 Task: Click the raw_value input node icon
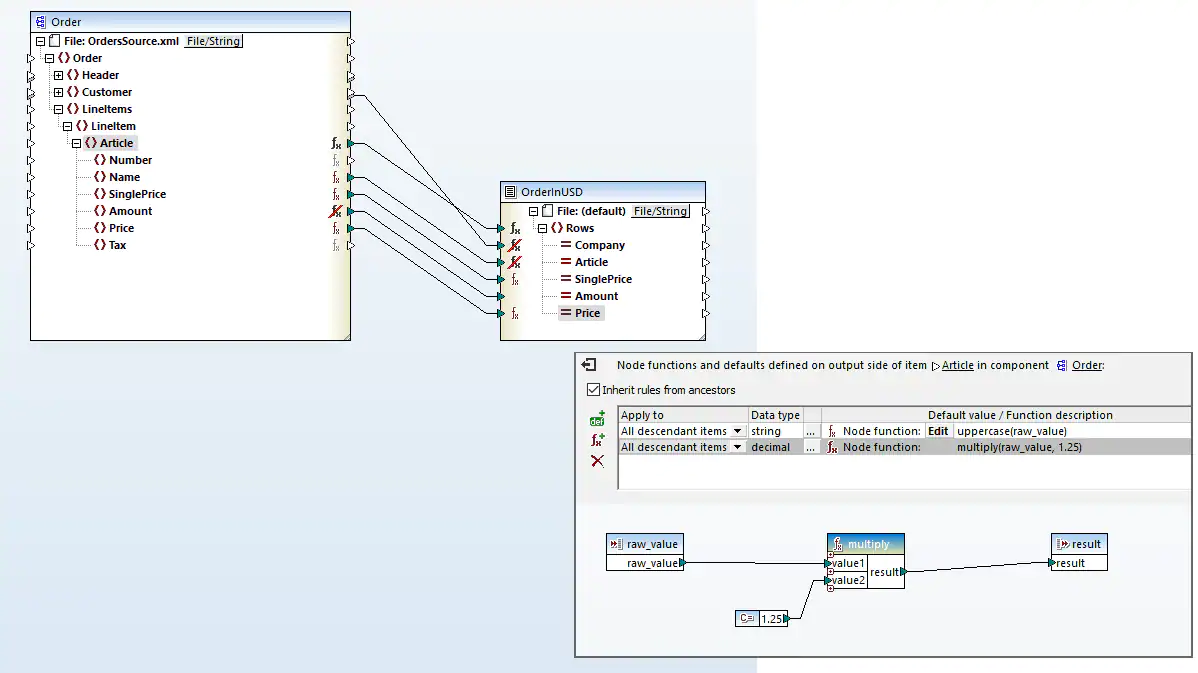pyautogui.click(x=616, y=543)
